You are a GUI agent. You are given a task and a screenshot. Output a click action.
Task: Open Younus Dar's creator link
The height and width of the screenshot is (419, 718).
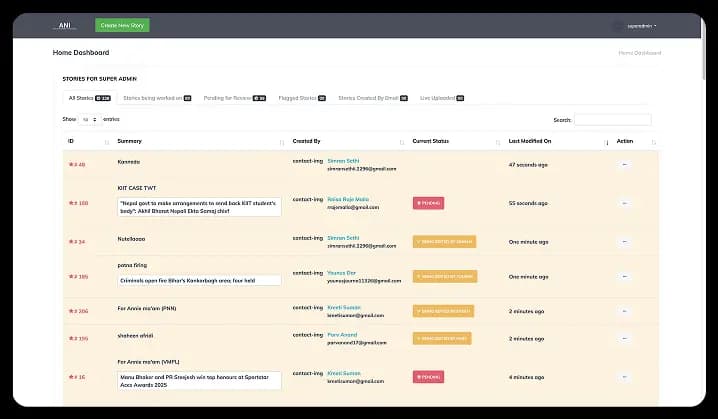coord(341,272)
